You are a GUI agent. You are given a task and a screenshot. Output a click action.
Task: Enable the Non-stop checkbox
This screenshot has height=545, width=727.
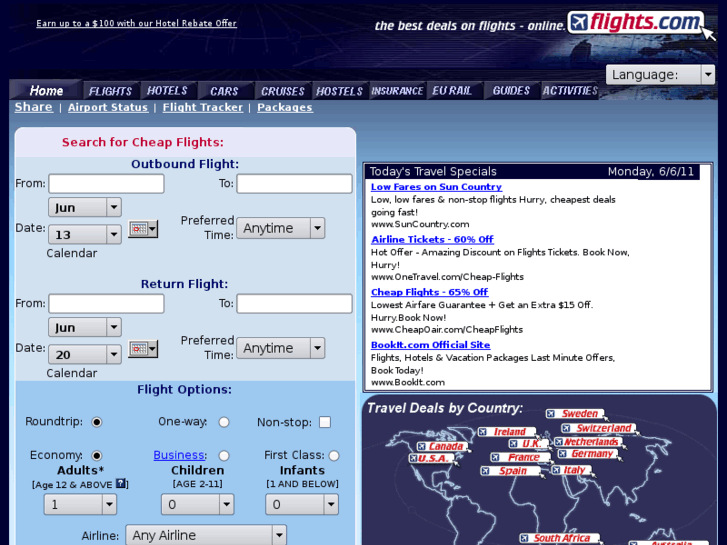point(325,422)
